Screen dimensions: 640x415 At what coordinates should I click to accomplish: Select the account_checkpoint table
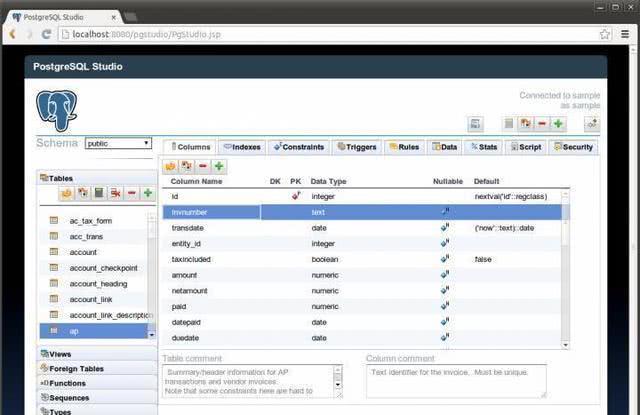click(93, 268)
